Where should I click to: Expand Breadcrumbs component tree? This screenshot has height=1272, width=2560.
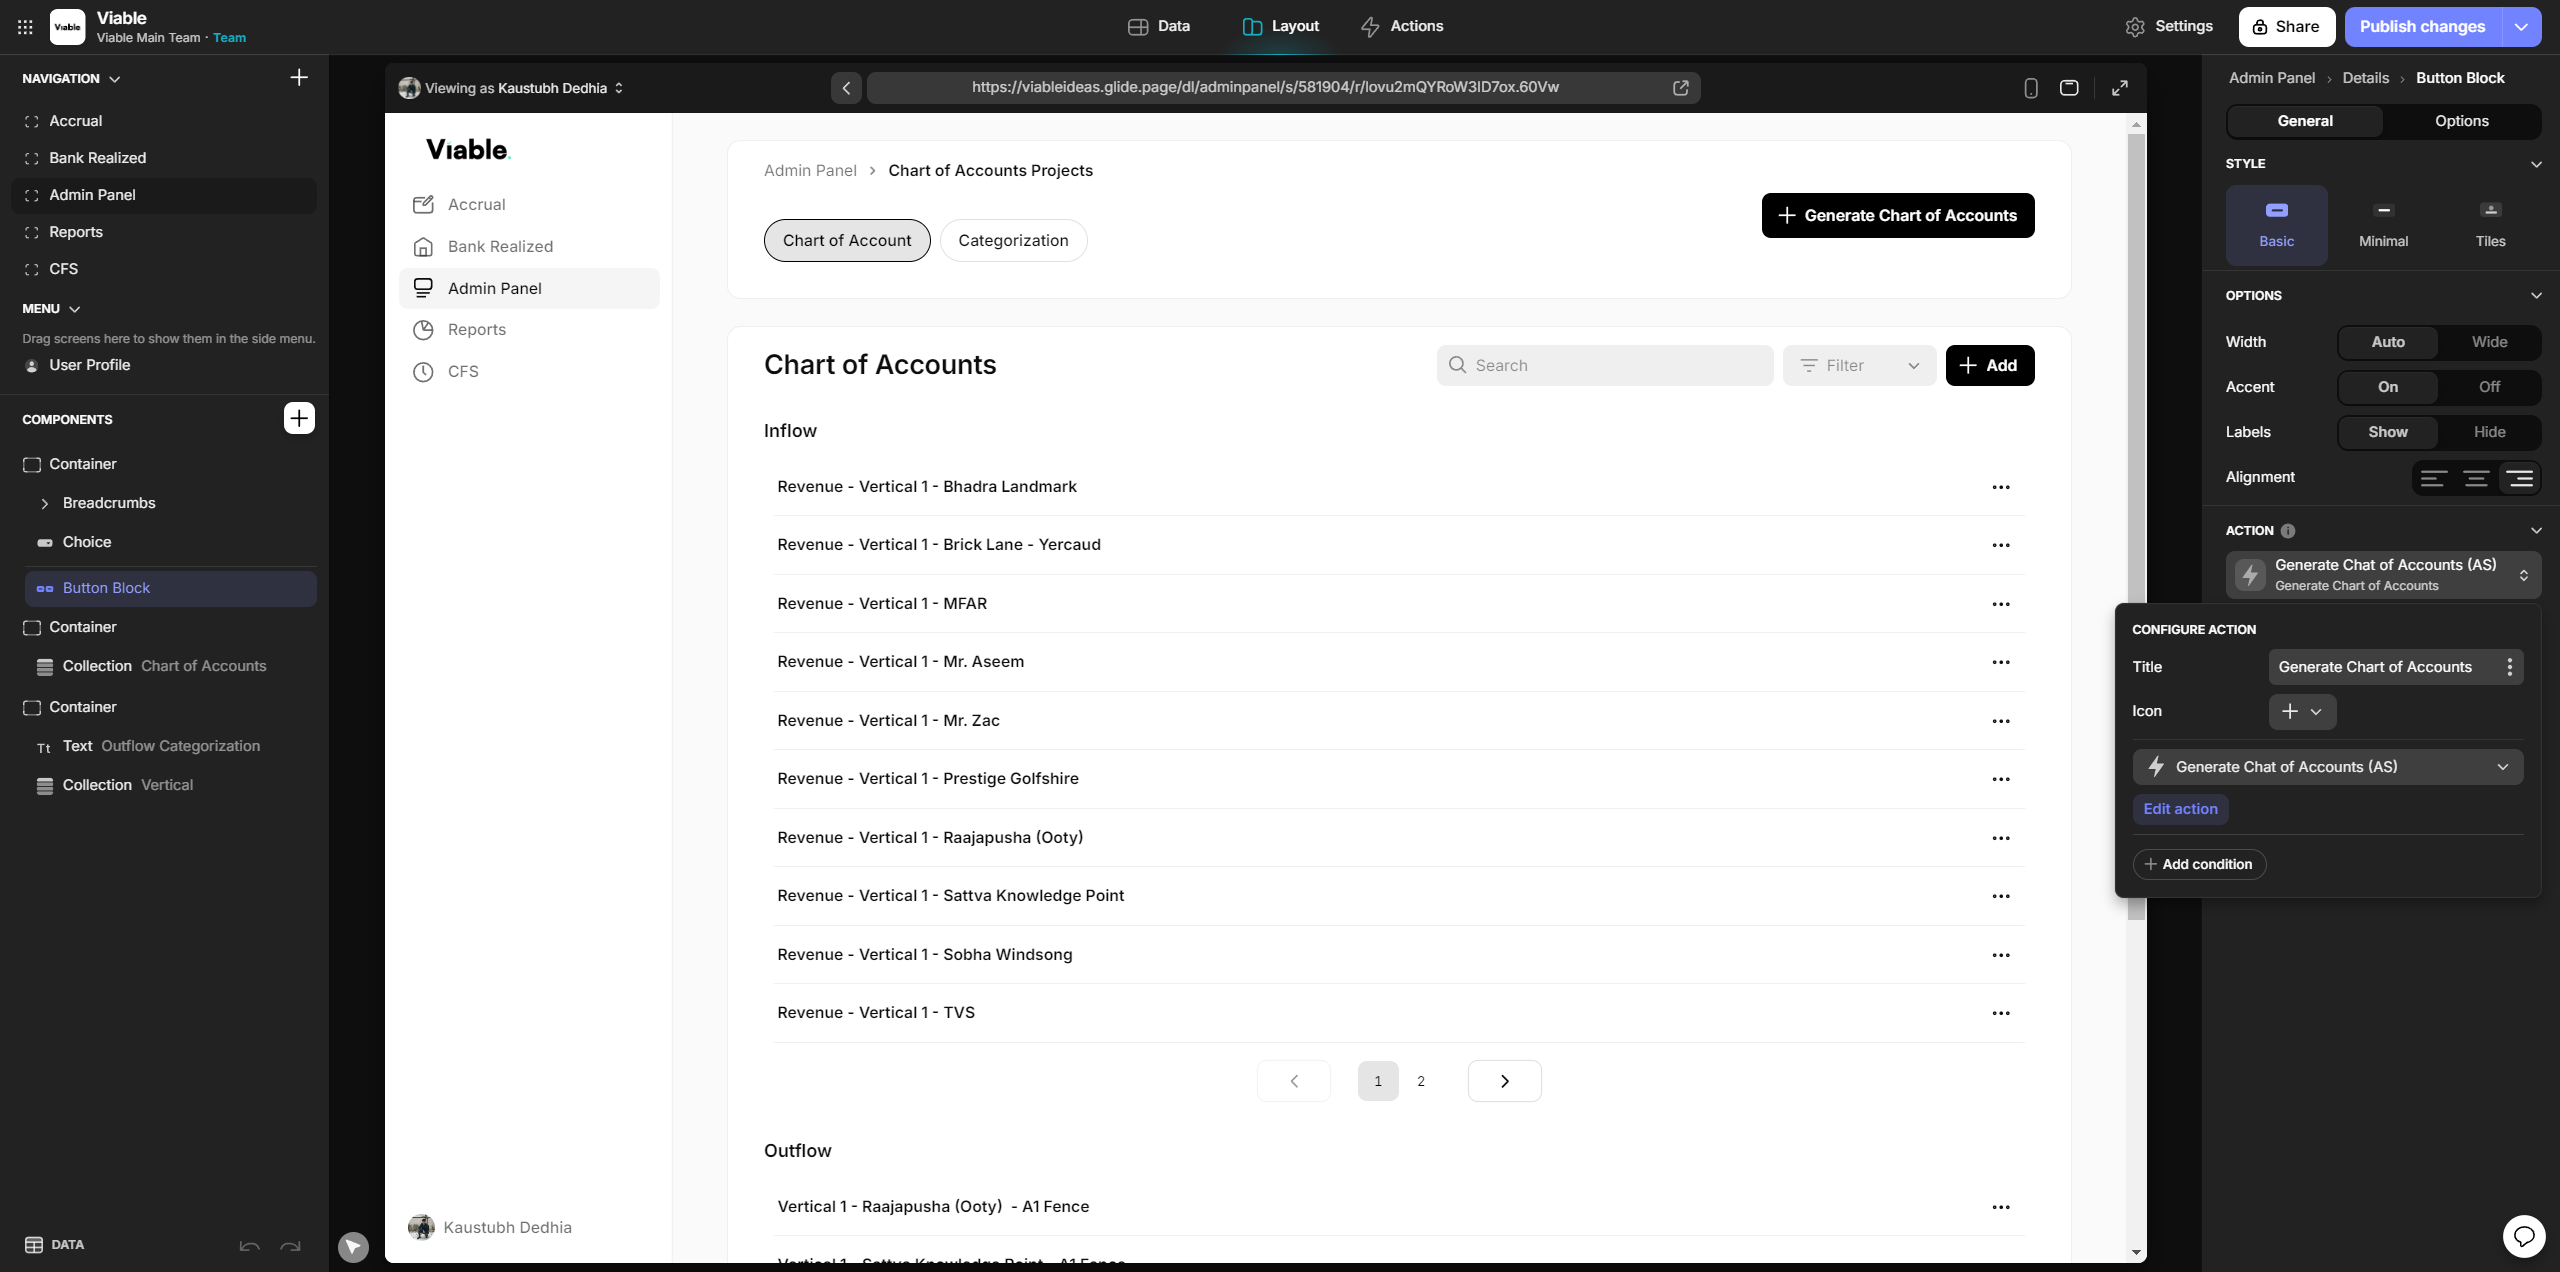tap(44, 504)
